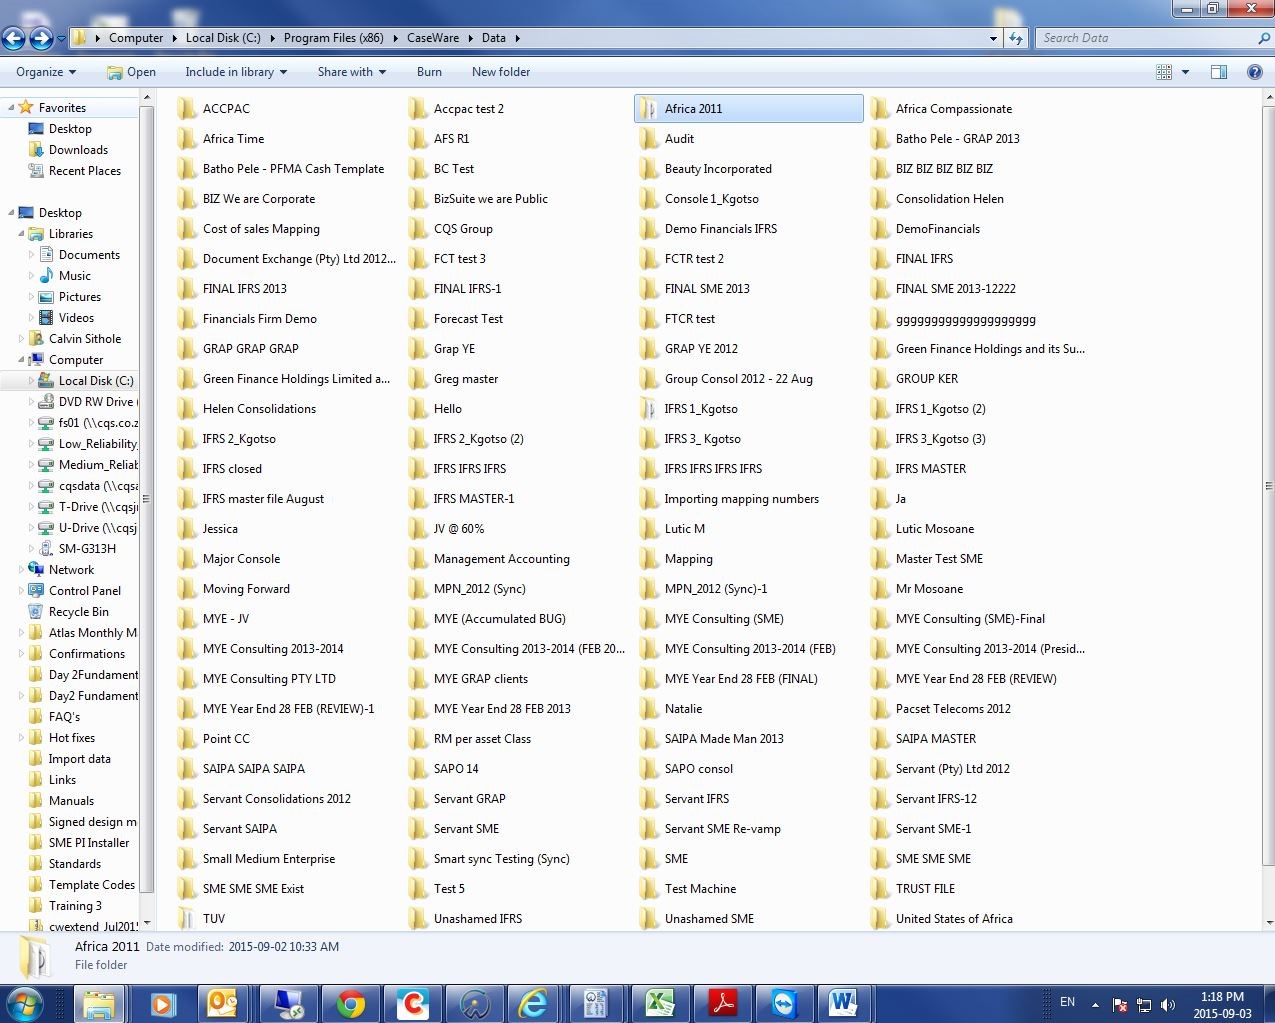Image resolution: width=1275 pixels, height=1023 pixels.
Task: Collapse the Libraries tree node
Action: [x=20, y=234]
